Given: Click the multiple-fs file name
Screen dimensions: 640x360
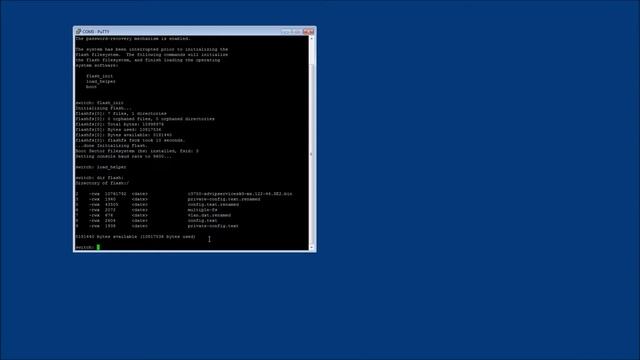Looking at the screenshot, I should [x=202, y=210].
